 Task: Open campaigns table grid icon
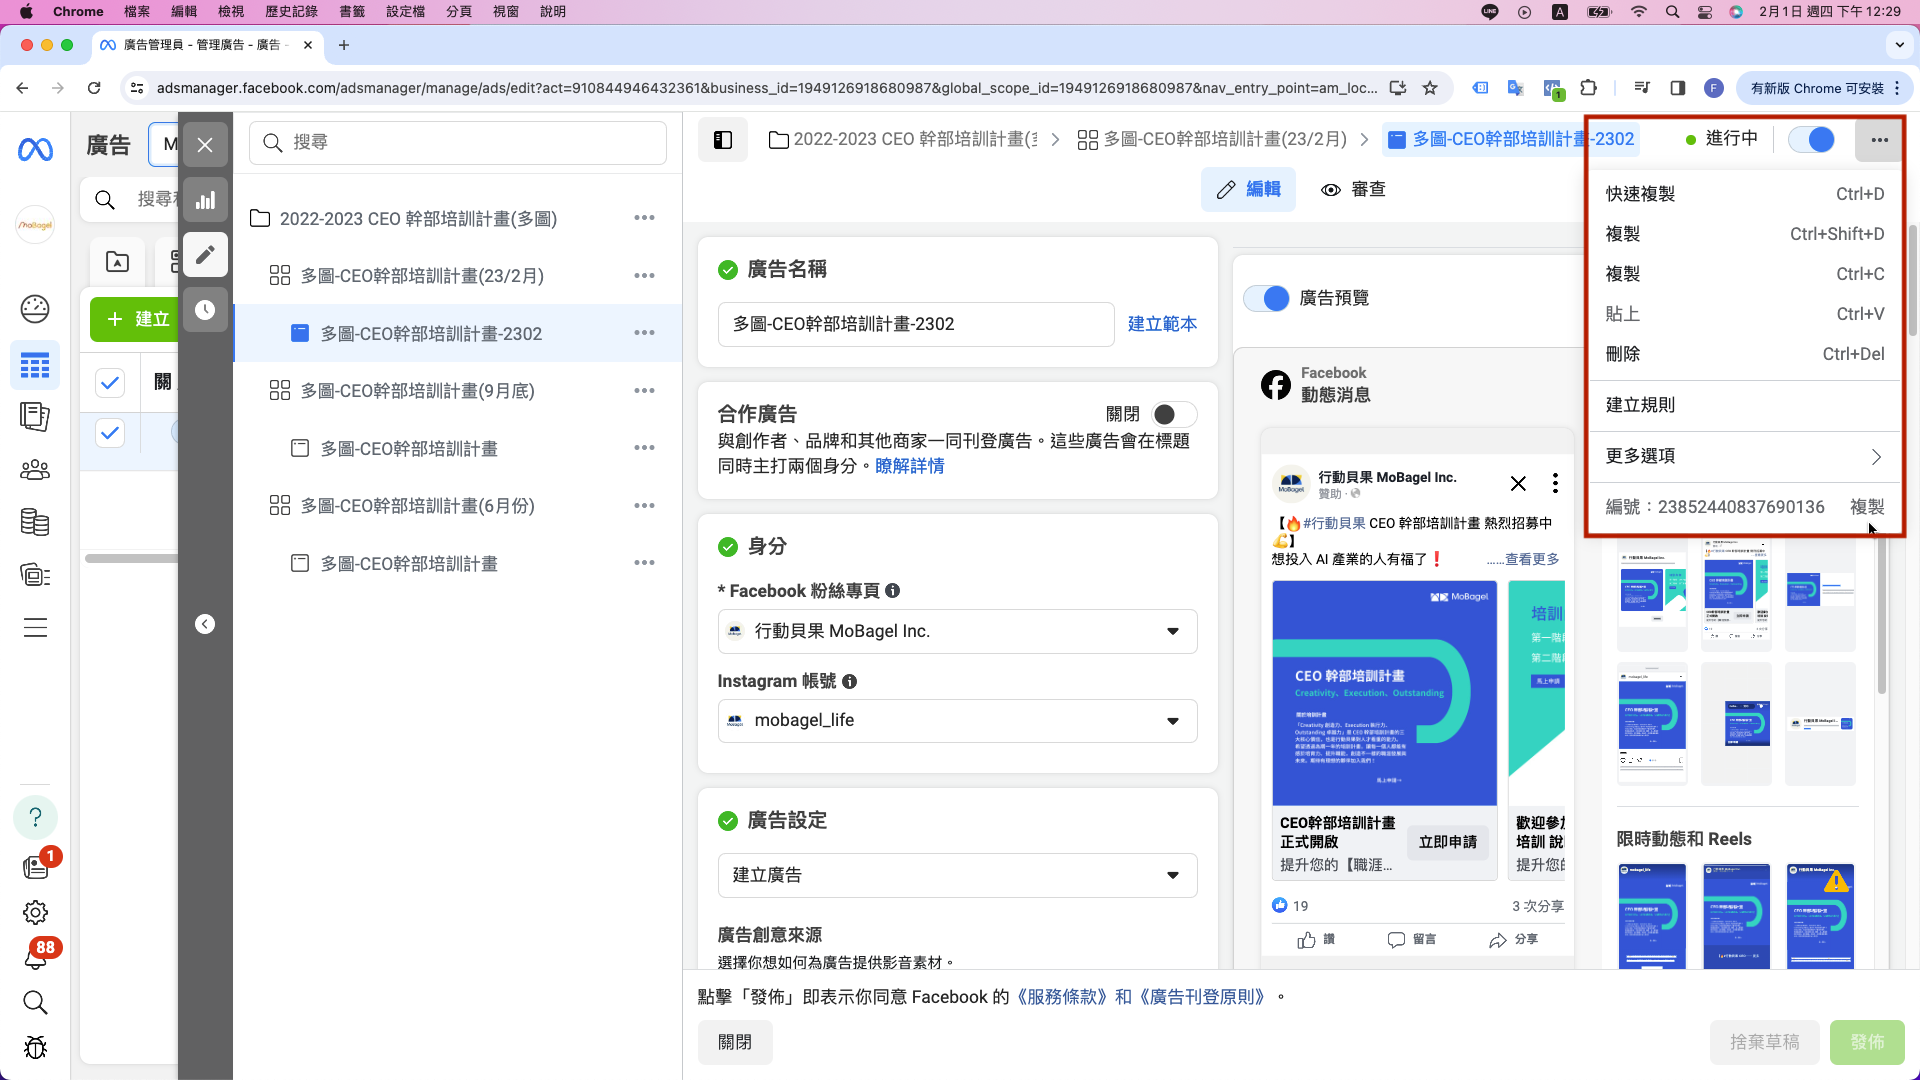click(x=35, y=366)
